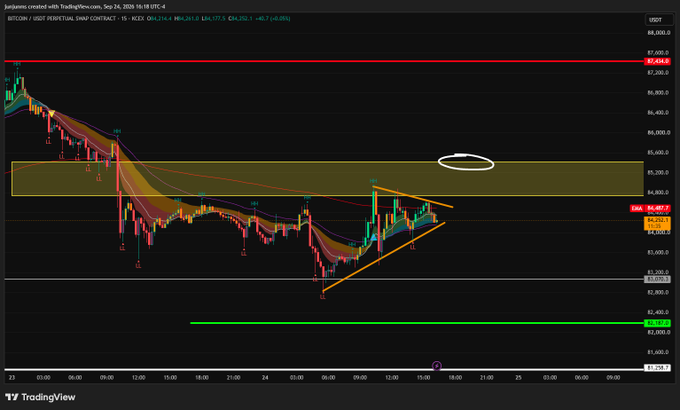Click the KCEX exchange name in legend
This screenshot has height=410, width=680.
(138, 19)
